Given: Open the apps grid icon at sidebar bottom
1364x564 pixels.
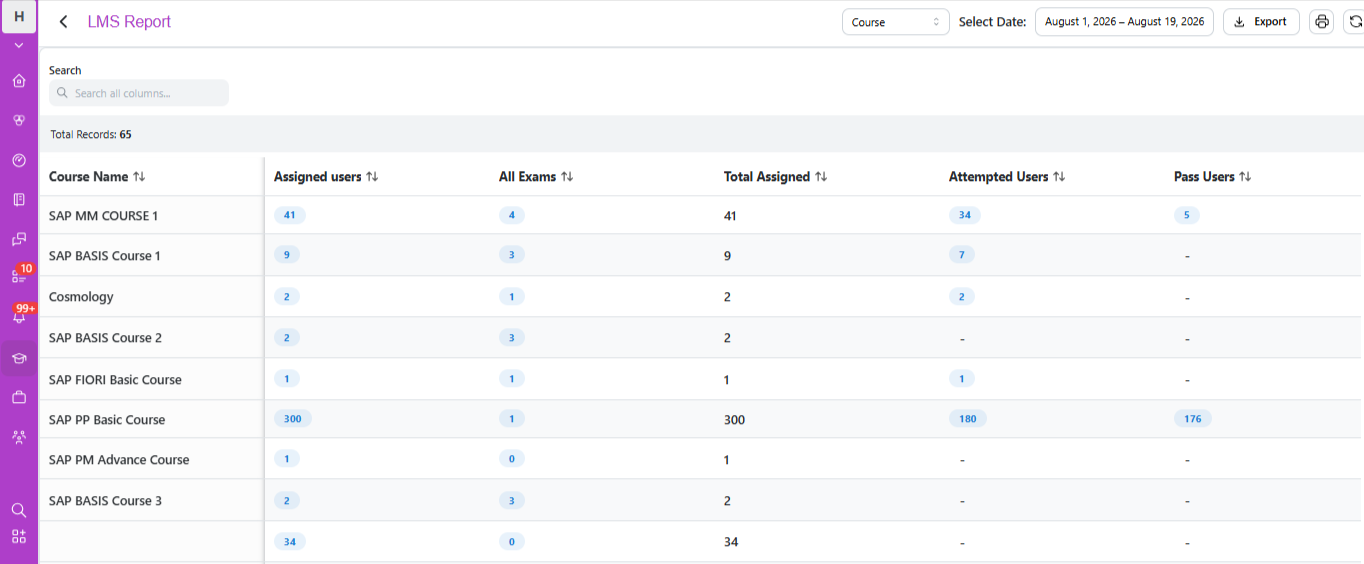Looking at the screenshot, I should pyautogui.click(x=19, y=536).
